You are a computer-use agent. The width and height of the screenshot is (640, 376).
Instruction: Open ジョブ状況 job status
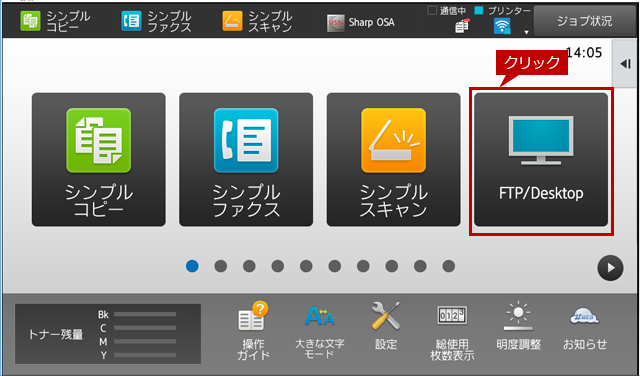pyautogui.click(x=584, y=21)
